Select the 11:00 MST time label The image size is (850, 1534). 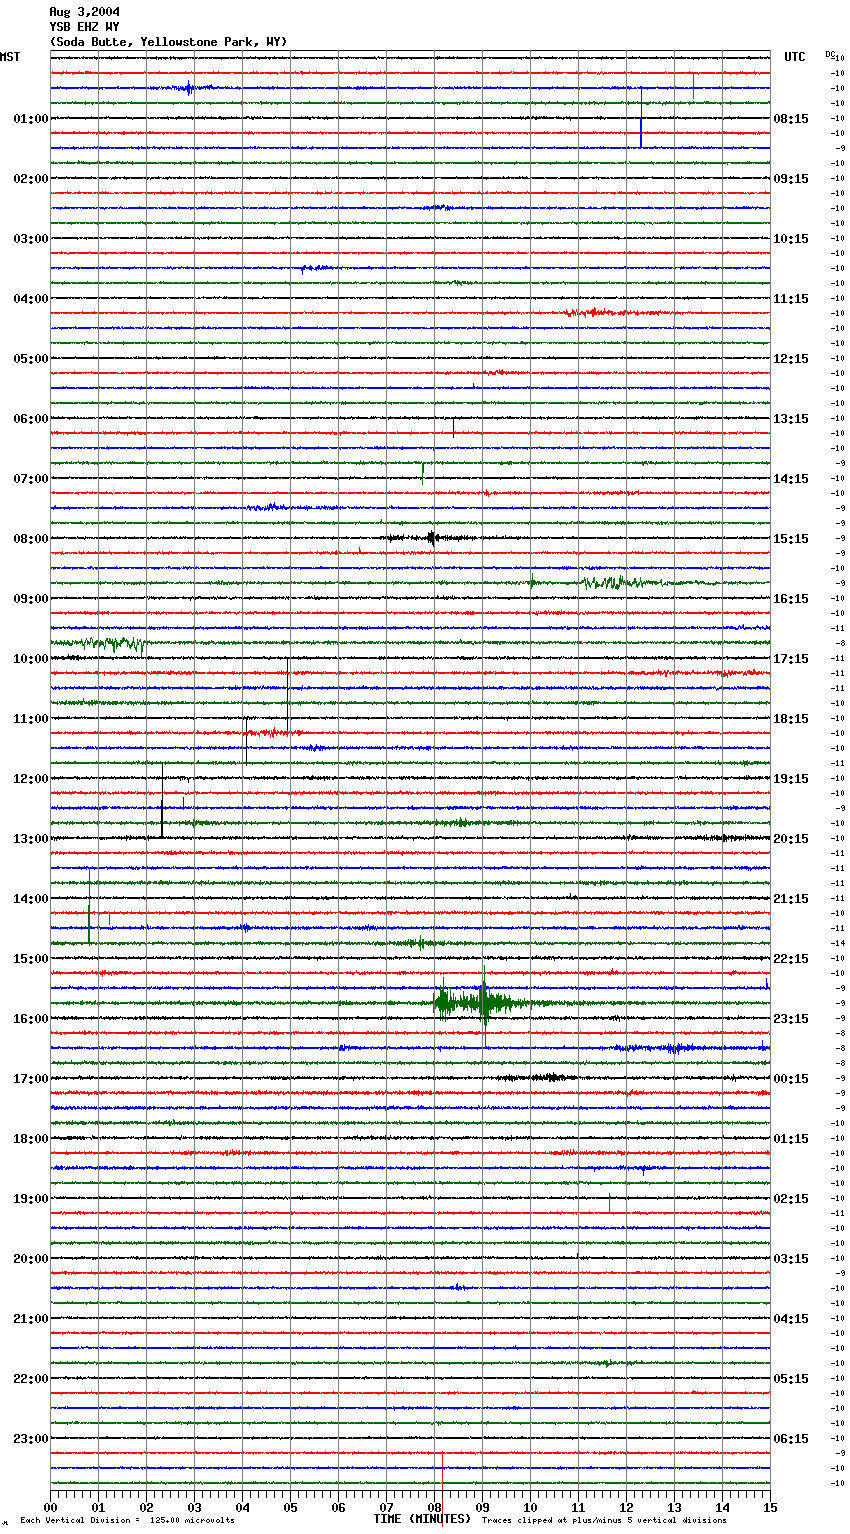pyautogui.click(x=31, y=719)
